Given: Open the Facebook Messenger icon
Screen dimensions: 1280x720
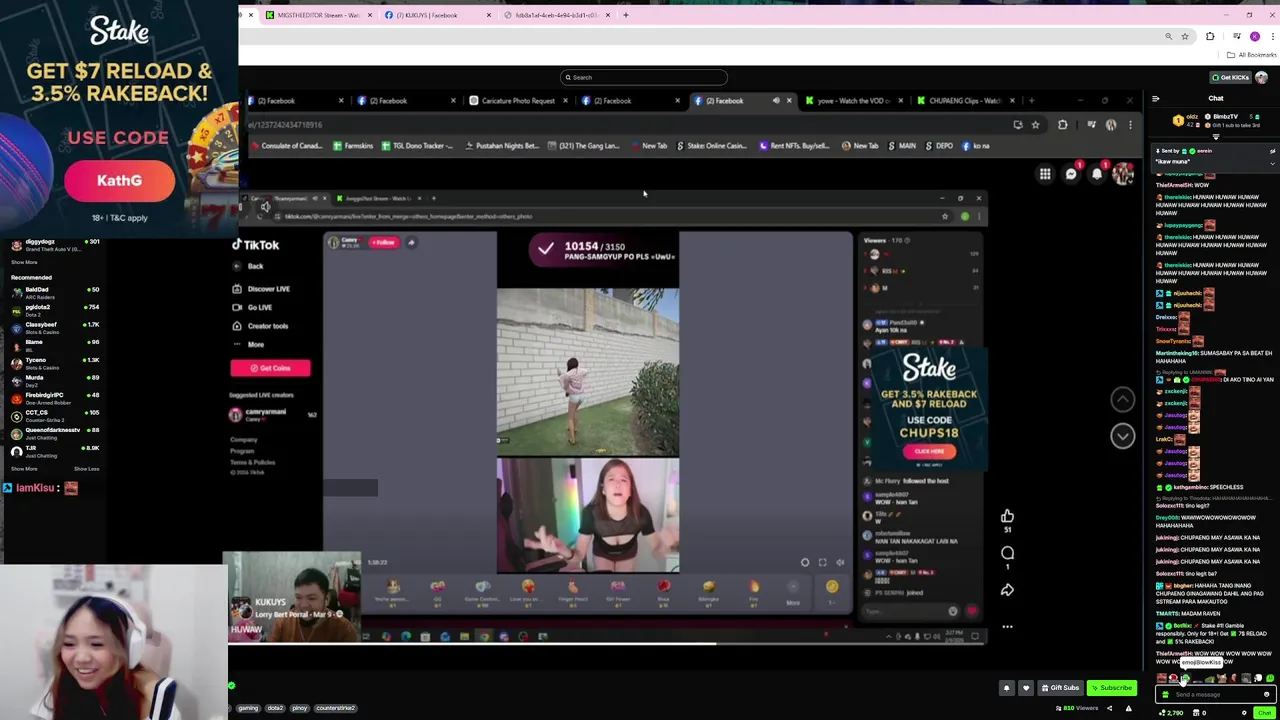Looking at the screenshot, I should click(1071, 174).
